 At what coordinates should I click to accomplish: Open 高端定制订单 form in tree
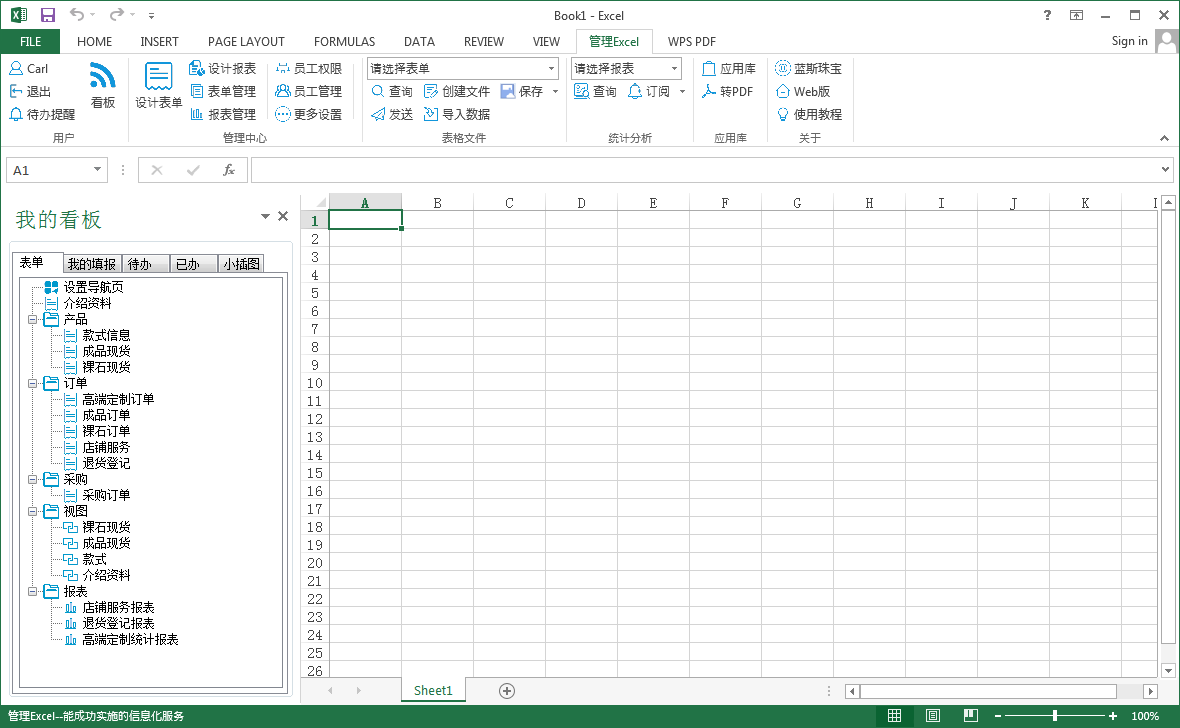point(118,399)
